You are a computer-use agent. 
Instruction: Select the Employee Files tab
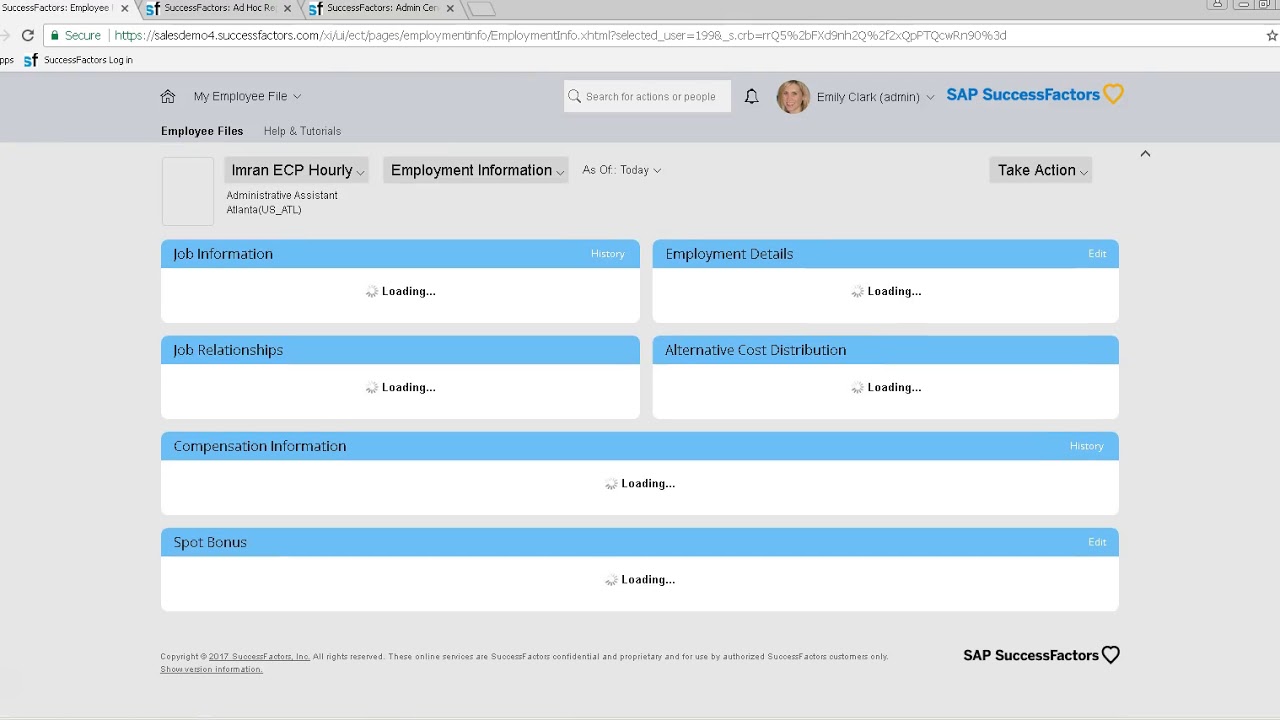(202, 131)
